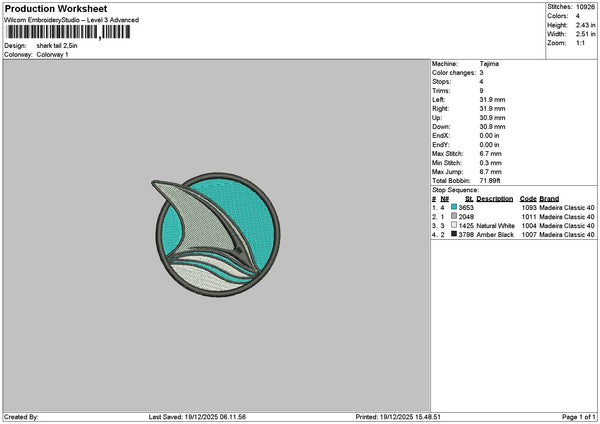The width and height of the screenshot is (600, 424).
Task: Select thread number "2048" in stop 2
Action: click(466, 217)
